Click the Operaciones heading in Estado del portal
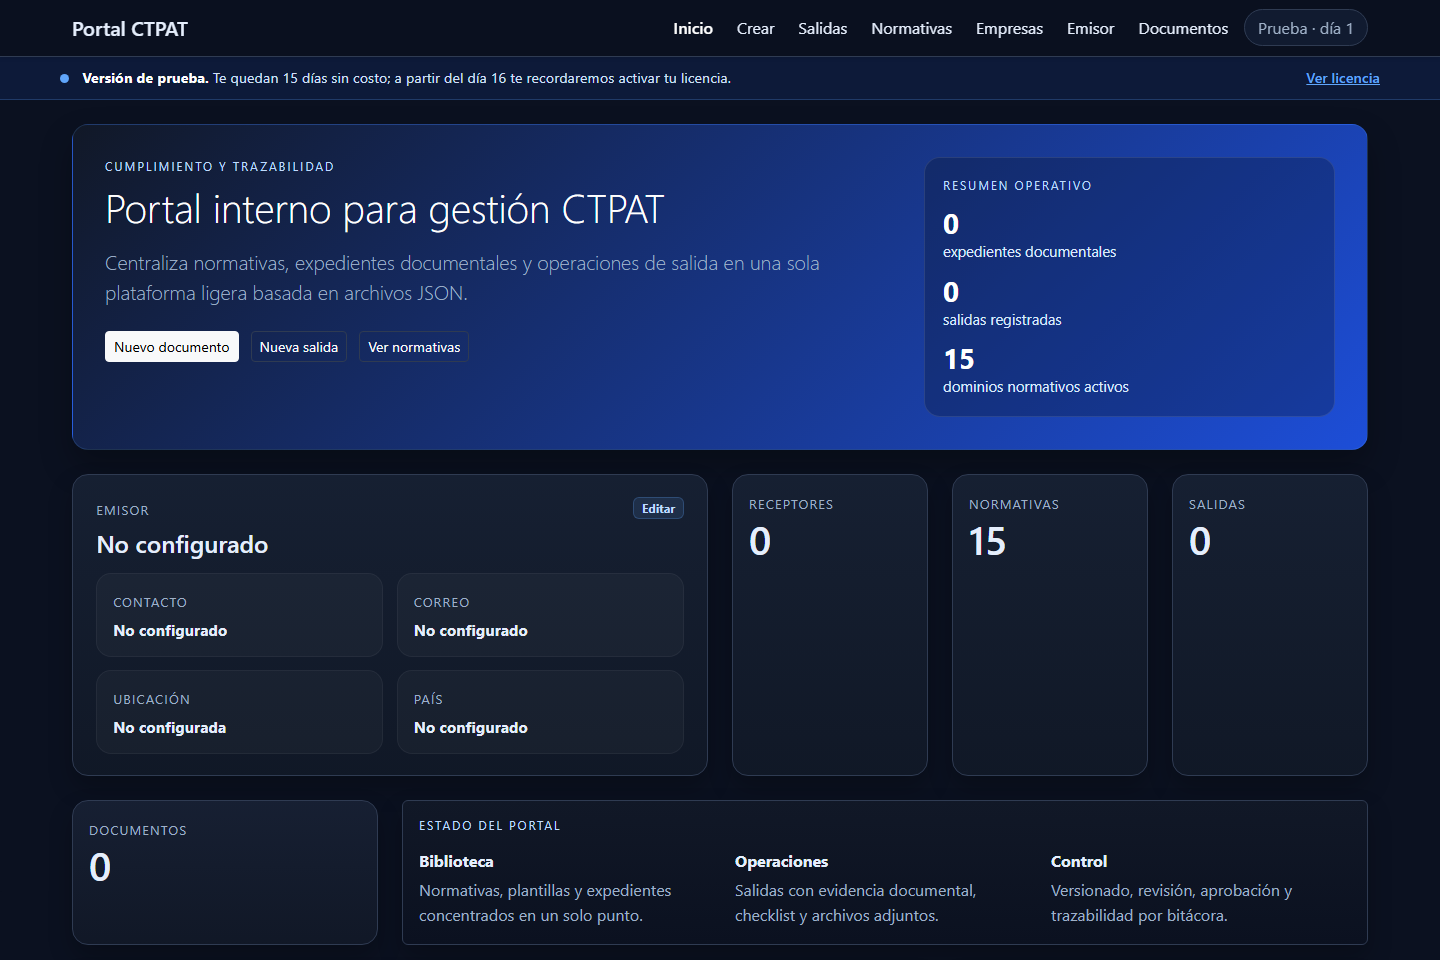This screenshot has width=1440, height=960. pyautogui.click(x=781, y=861)
